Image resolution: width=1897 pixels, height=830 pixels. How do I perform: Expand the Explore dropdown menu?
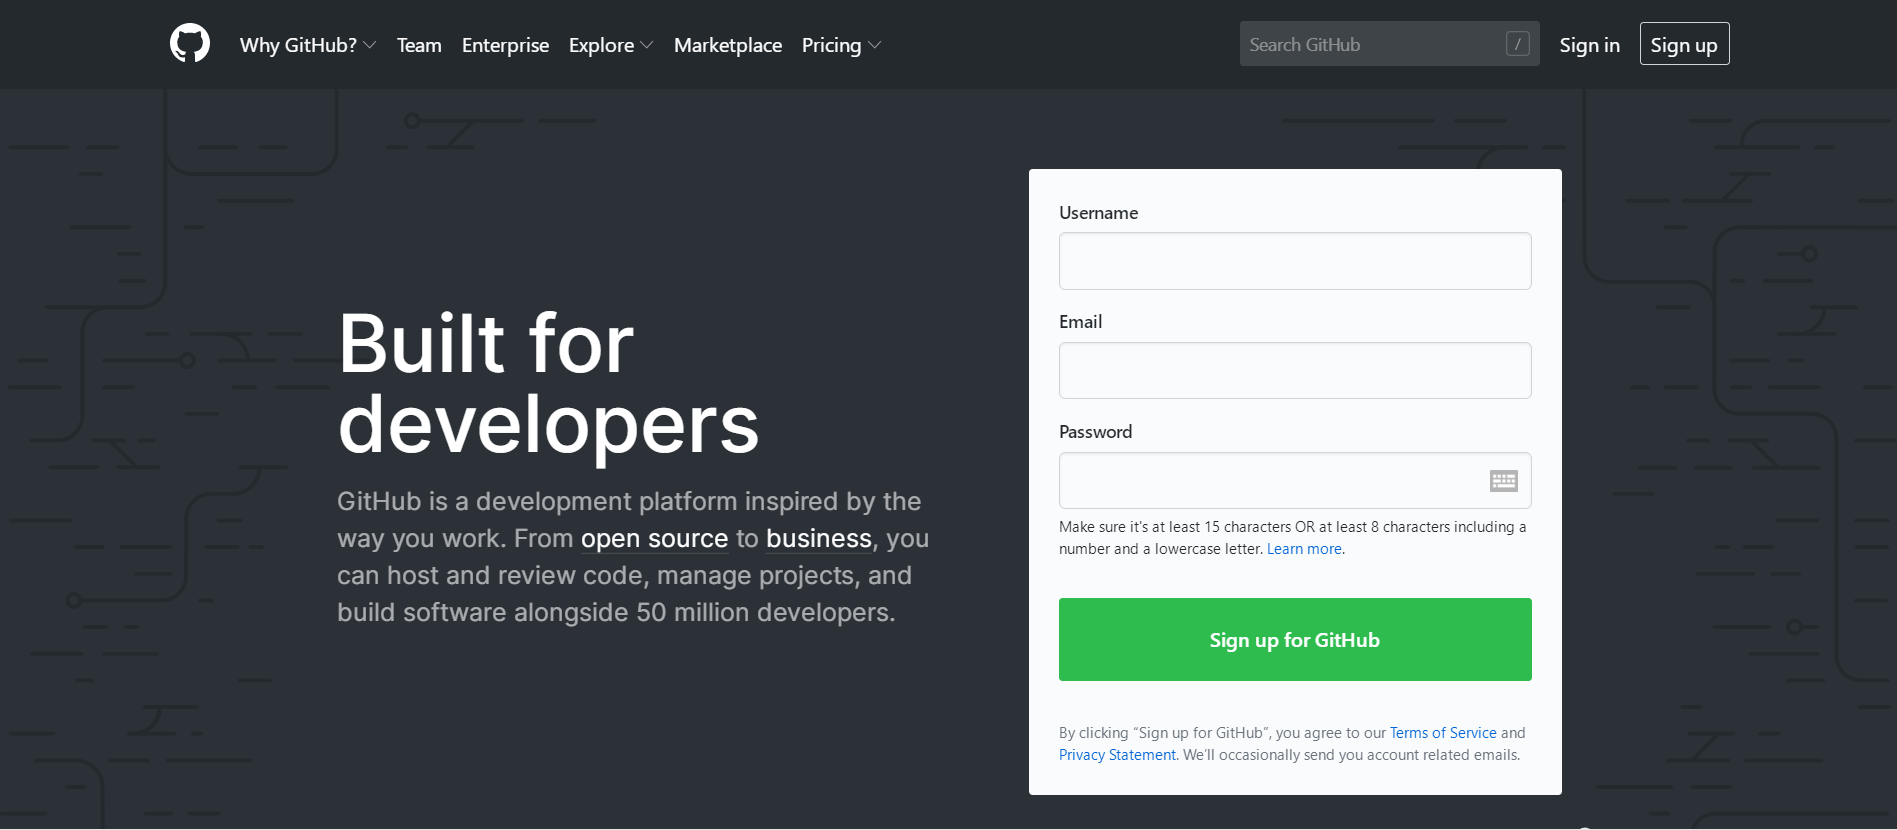click(x=611, y=45)
